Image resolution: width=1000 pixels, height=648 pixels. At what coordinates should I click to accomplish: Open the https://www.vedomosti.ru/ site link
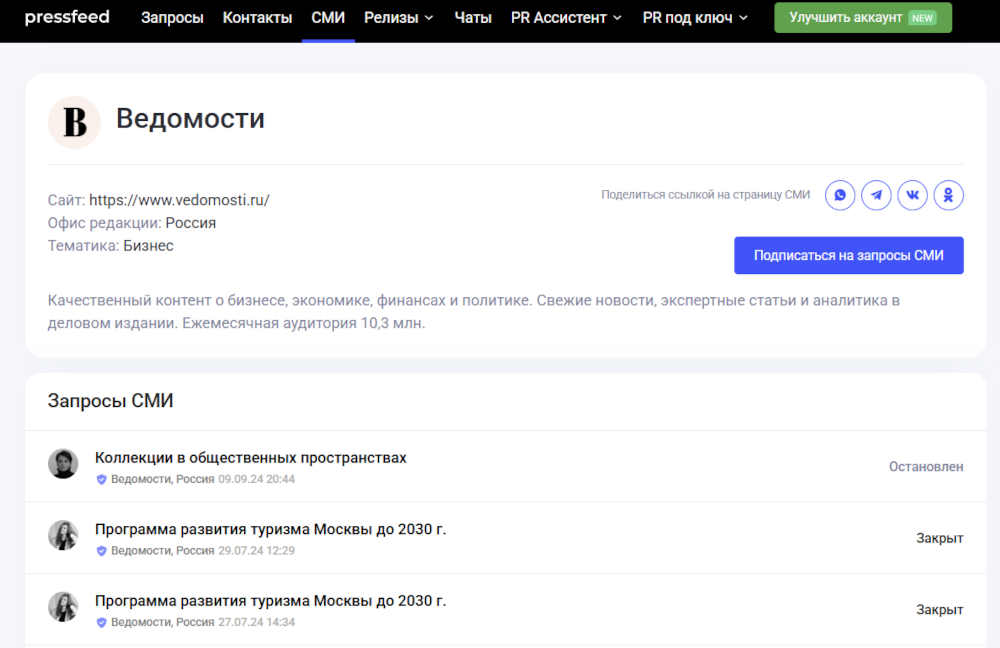(179, 200)
